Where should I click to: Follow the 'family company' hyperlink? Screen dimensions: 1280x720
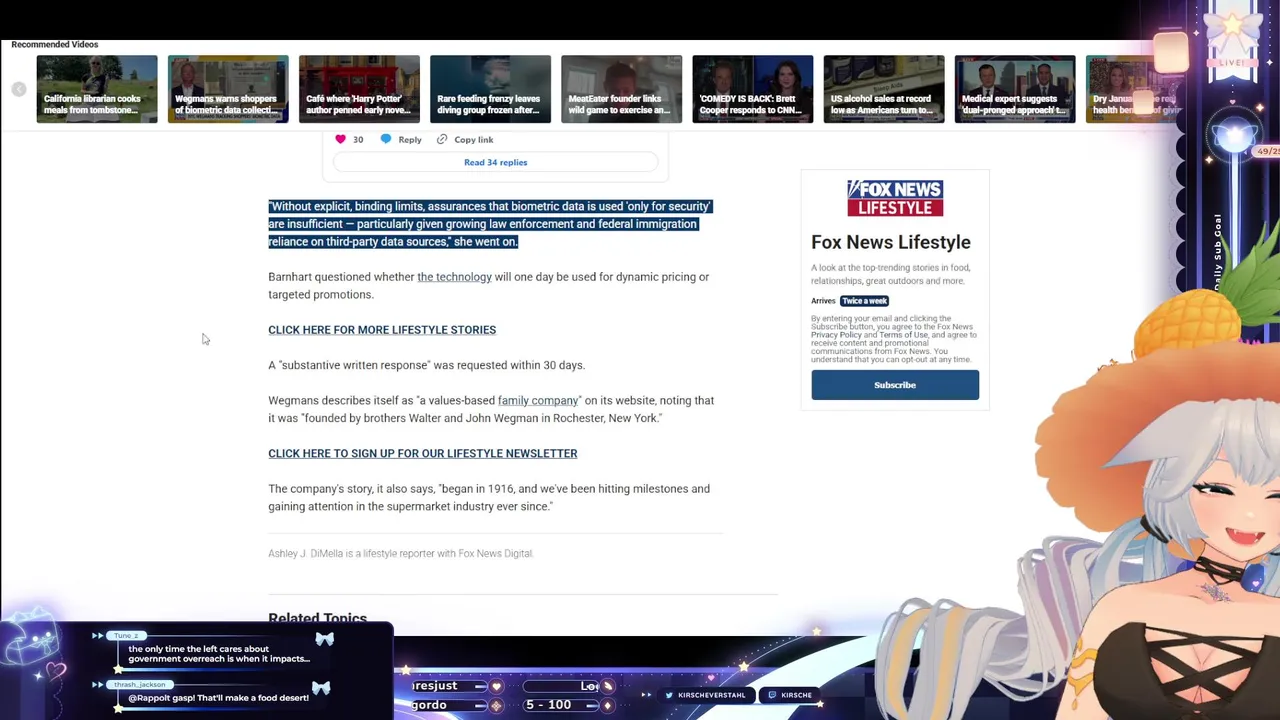[x=538, y=401]
